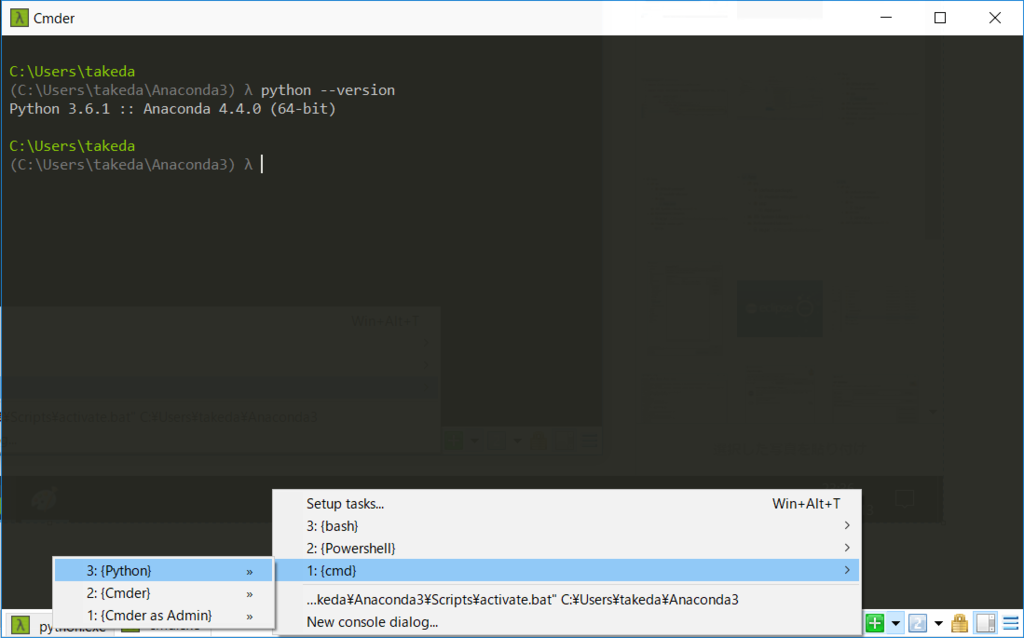
Task: Select the python.exe console tab
Action: 59,627
